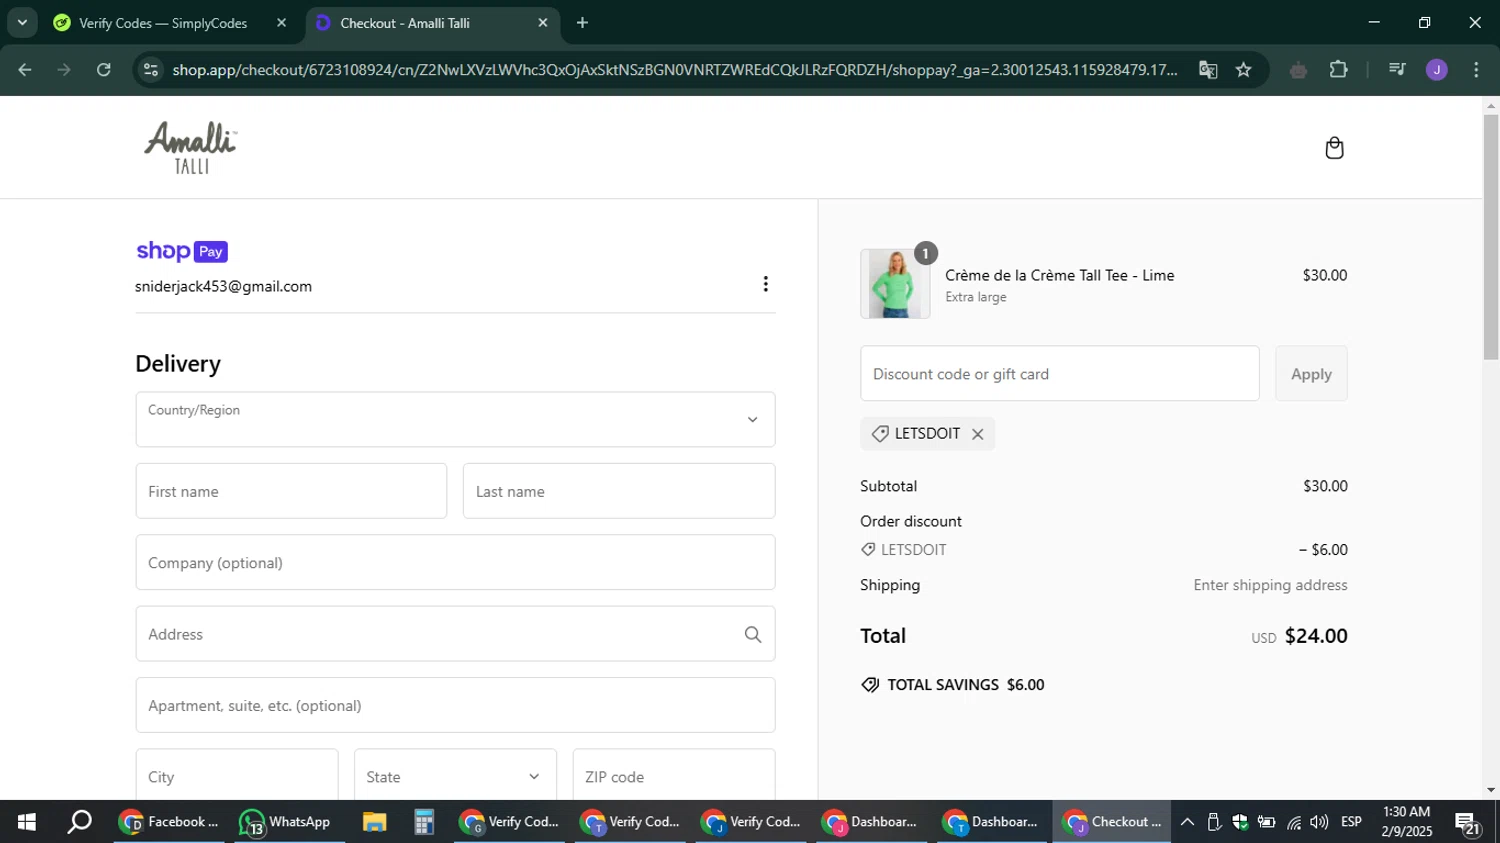Image resolution: width=1500 pixels, height=843 pixels.
Task: Click the address search magnifier icon
Action: (753, 634)
